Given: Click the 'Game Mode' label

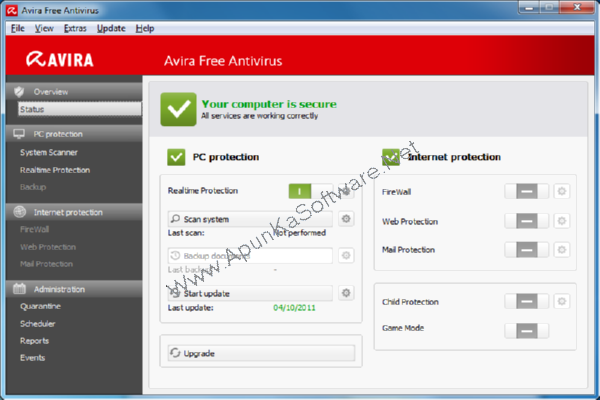Looking at the screenshot, I should (403, 328).
